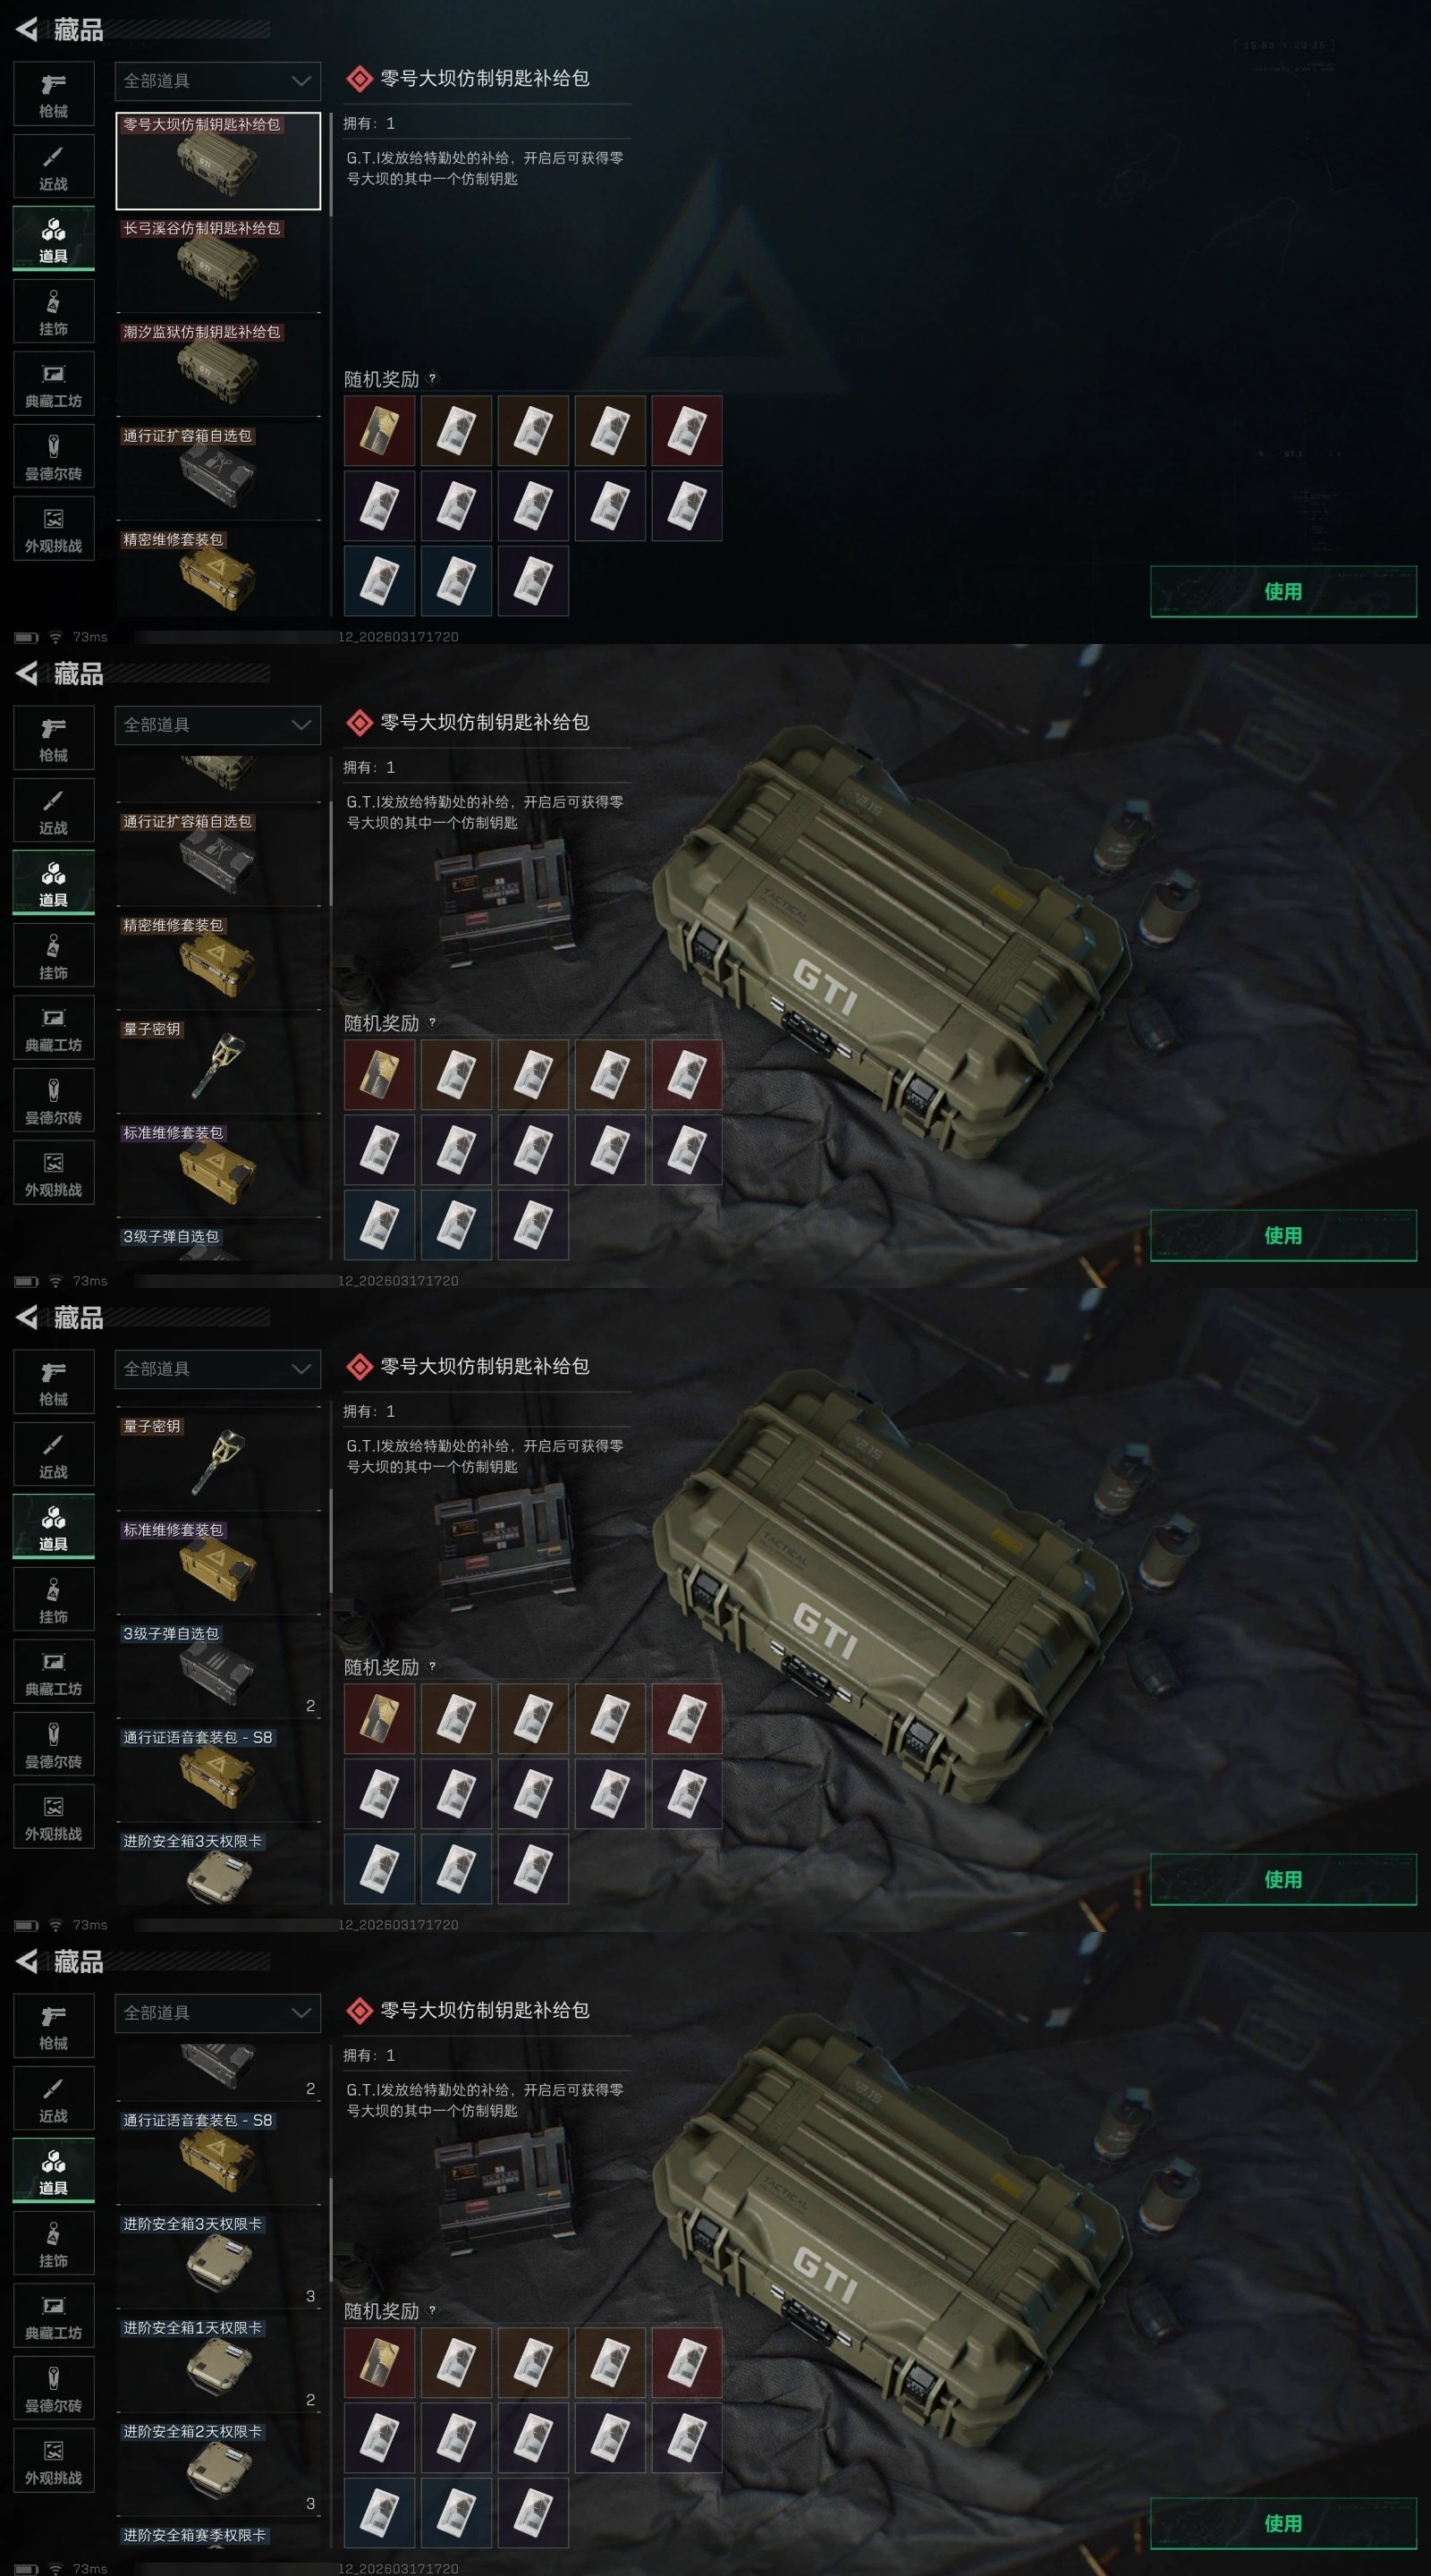Select the 长弓溪谷仿制钥匙补给包 item
Image resolution: width=1431 pixels, height=2576 pixels.
[218, 262]
